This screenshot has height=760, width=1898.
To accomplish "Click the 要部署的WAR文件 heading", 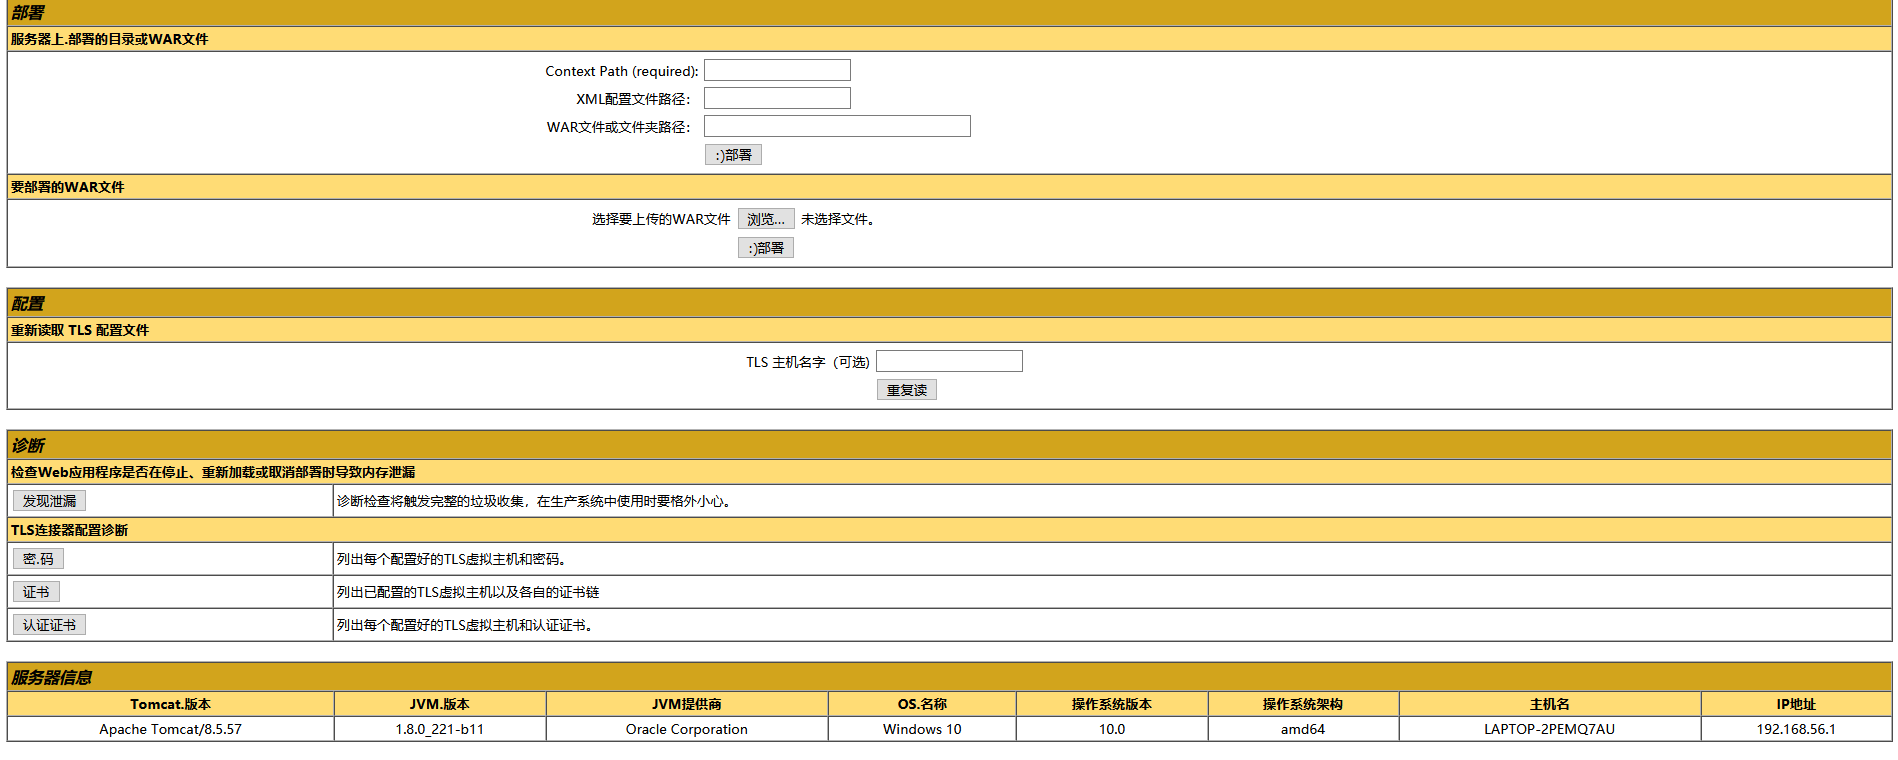I will tap(68, 187).
